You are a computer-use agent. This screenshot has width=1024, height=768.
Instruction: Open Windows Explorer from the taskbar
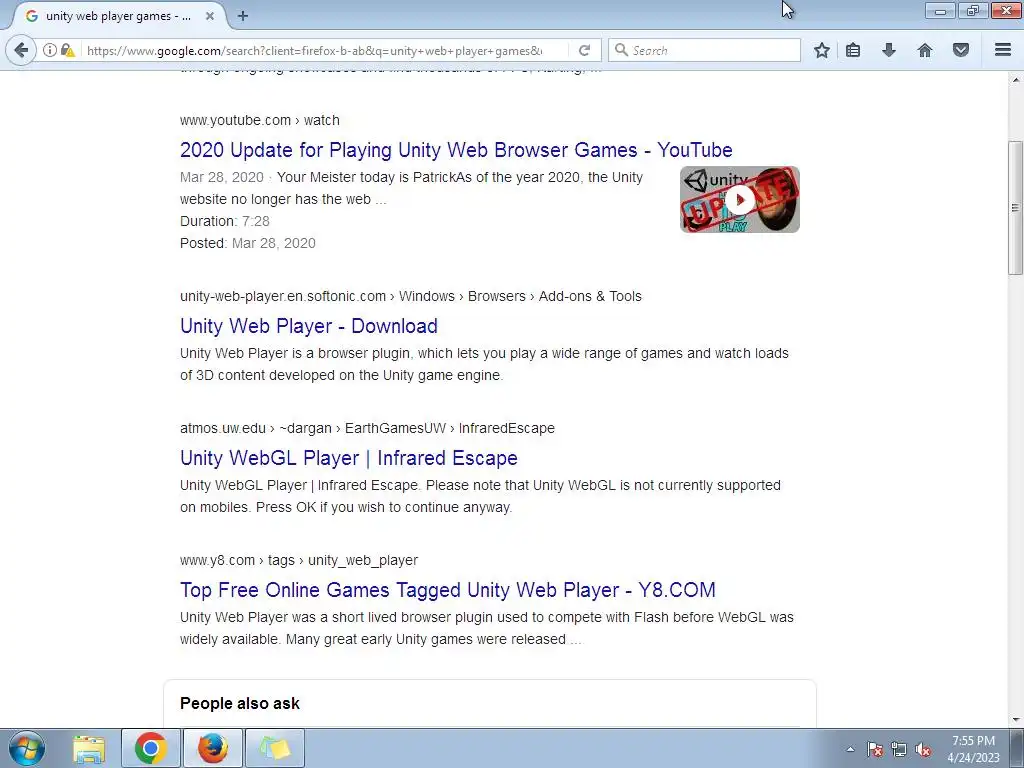(x=89, y=748)
